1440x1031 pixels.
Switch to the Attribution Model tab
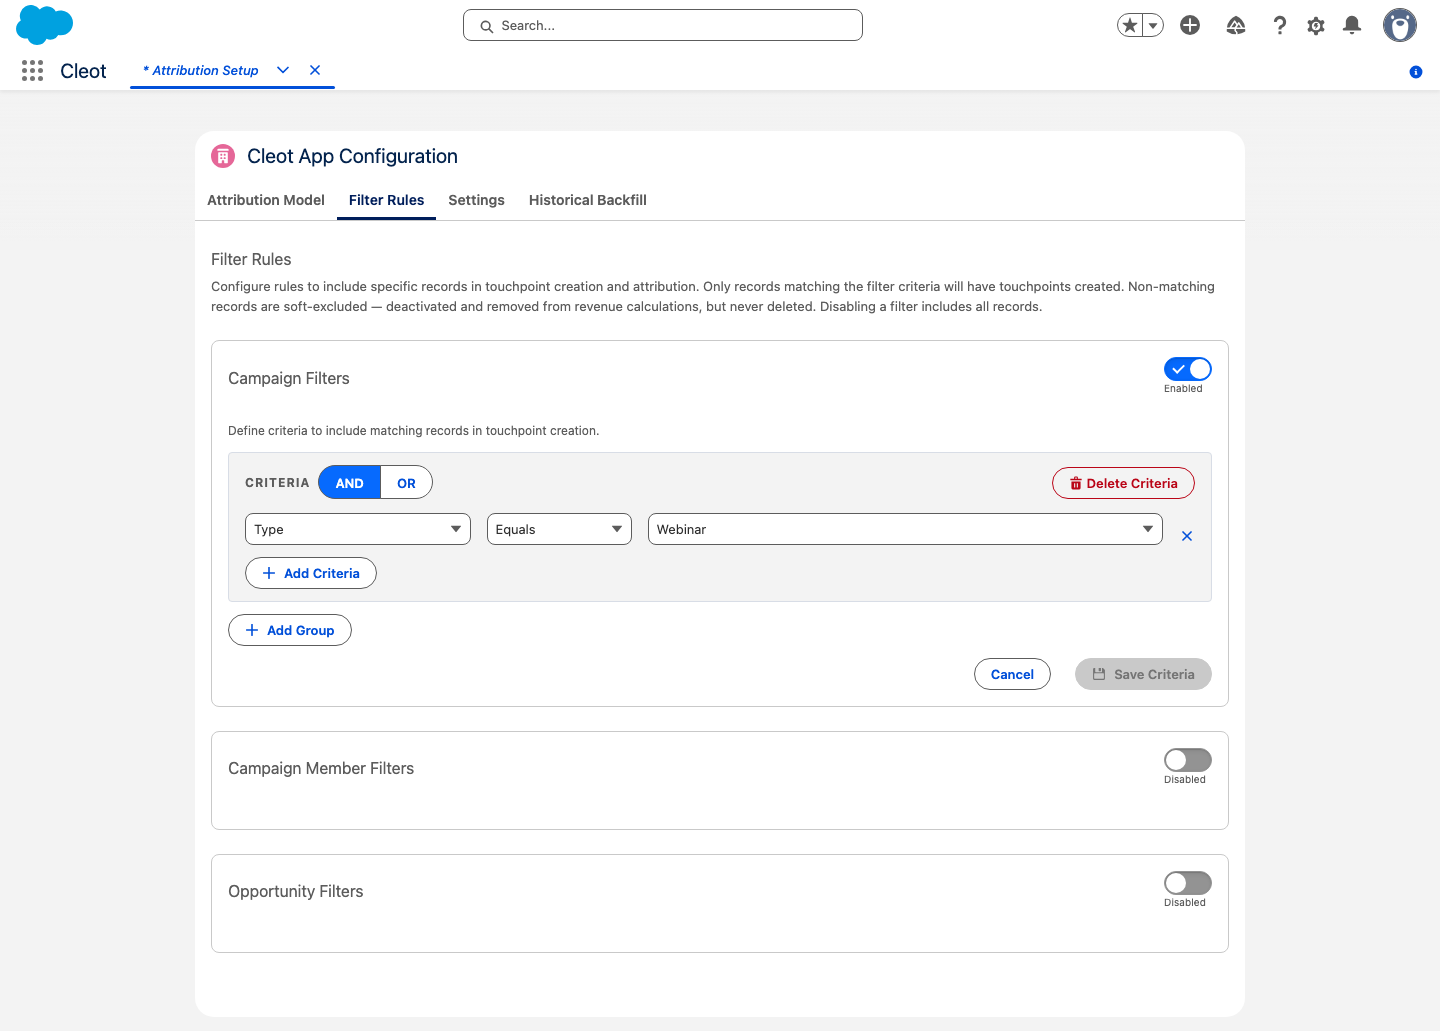pos(266,200)
